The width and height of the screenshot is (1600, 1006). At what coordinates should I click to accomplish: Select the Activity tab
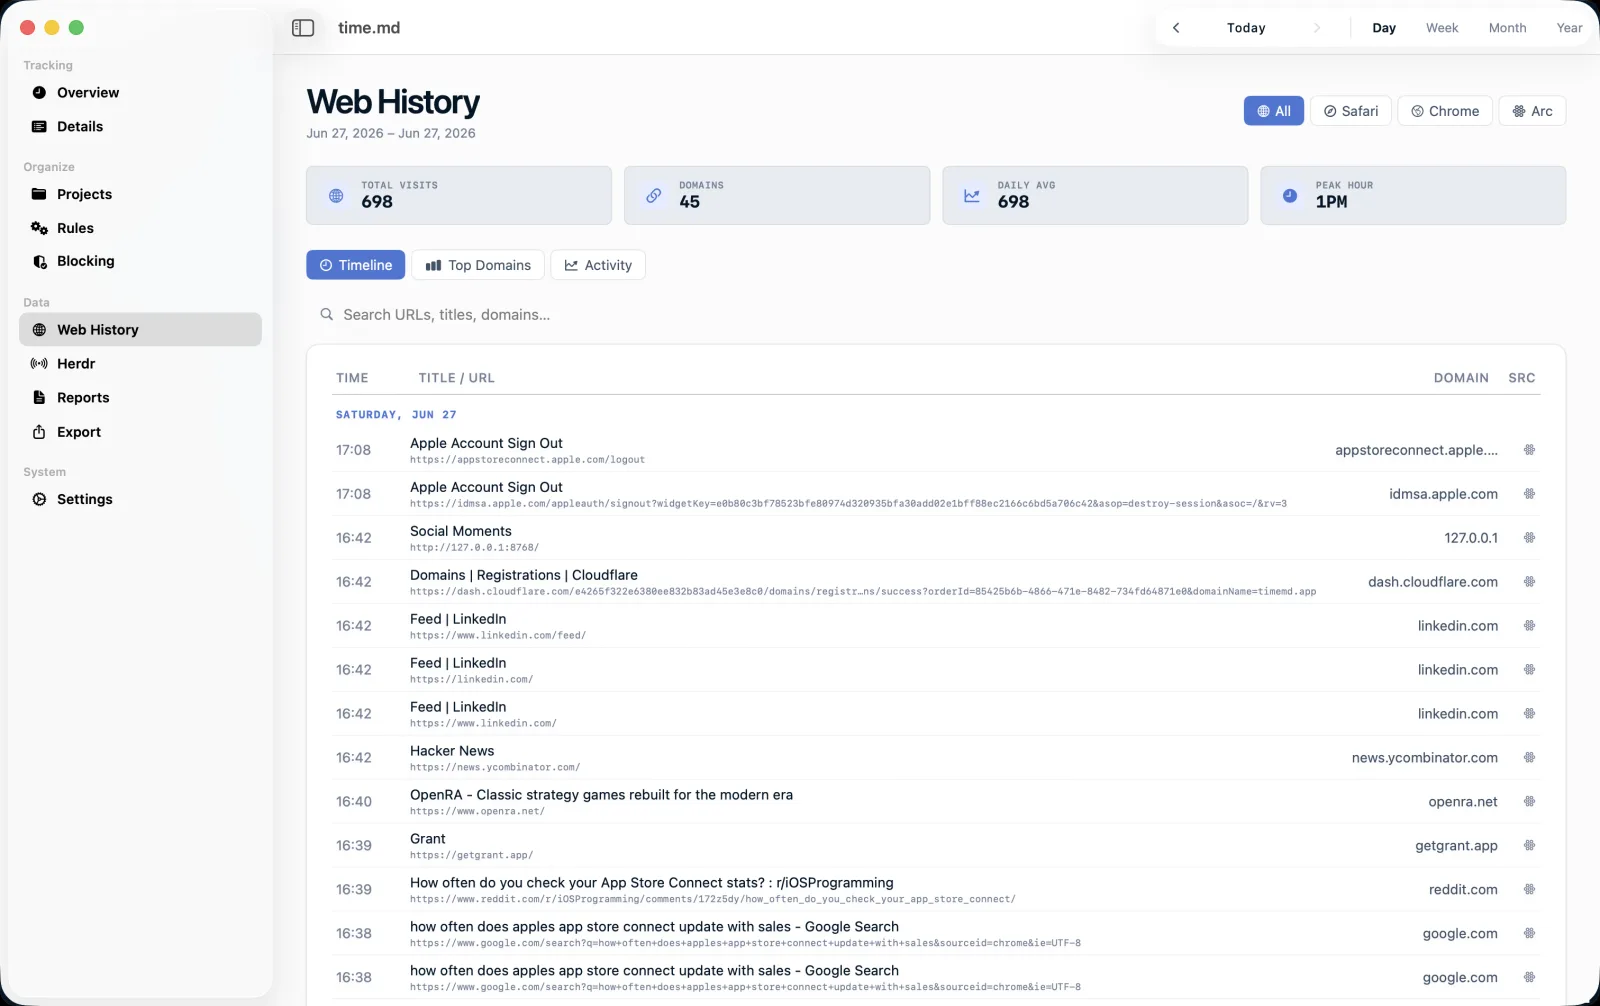[x=598, y=265]
